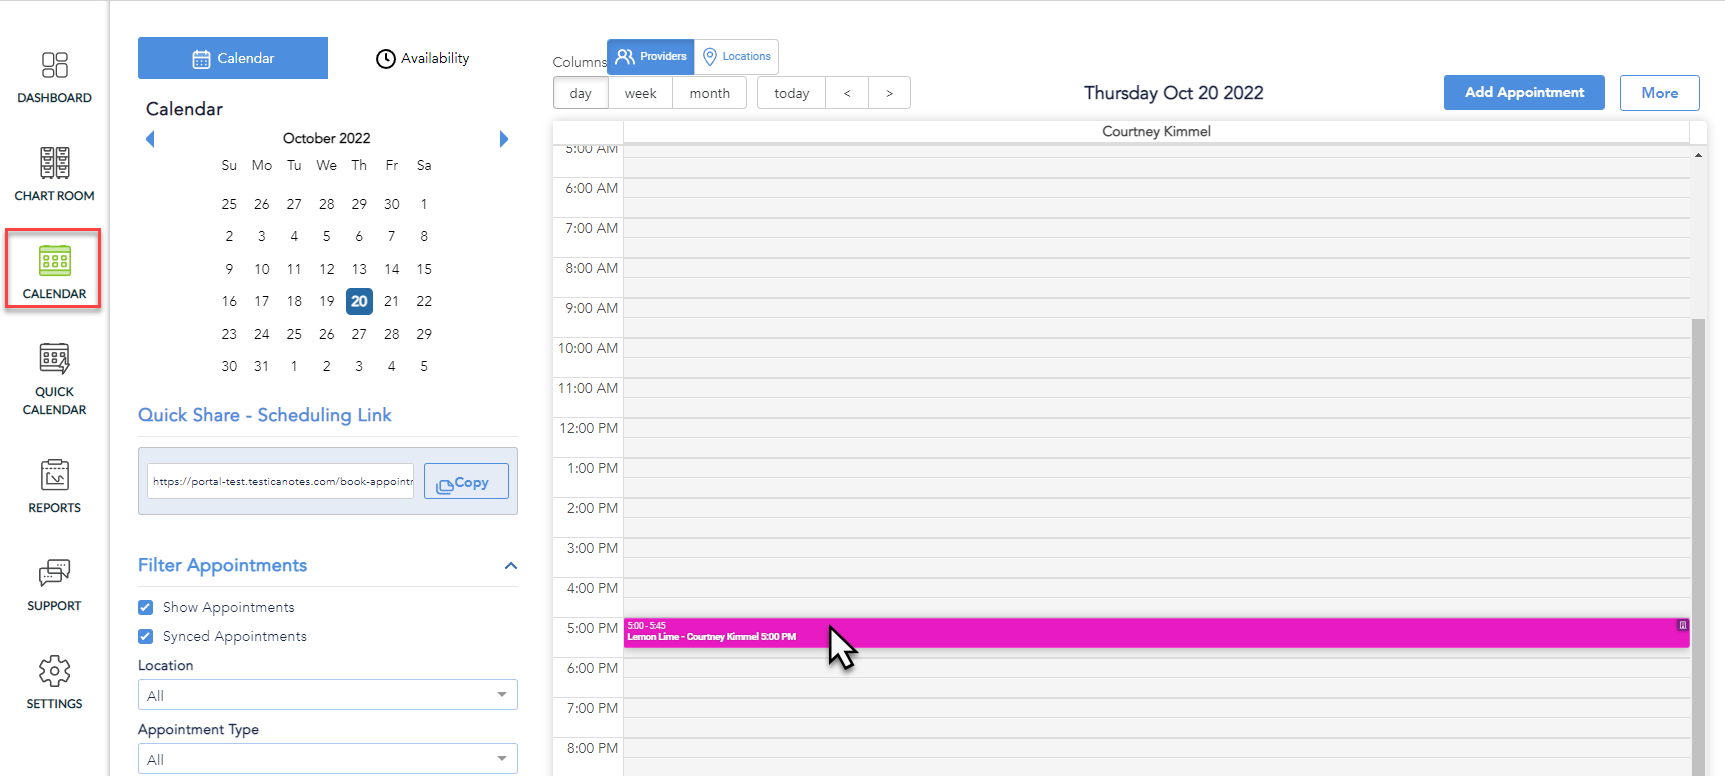Open the Settings gear icon
Screen dimensions: 1725x776
[x=54, y=672]
